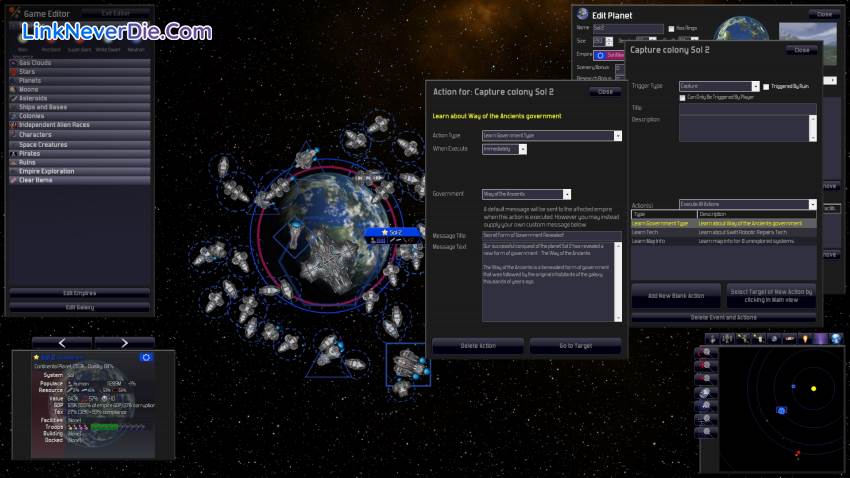
Task: Click the Delete Action button
Action: (x=478, y=346)
